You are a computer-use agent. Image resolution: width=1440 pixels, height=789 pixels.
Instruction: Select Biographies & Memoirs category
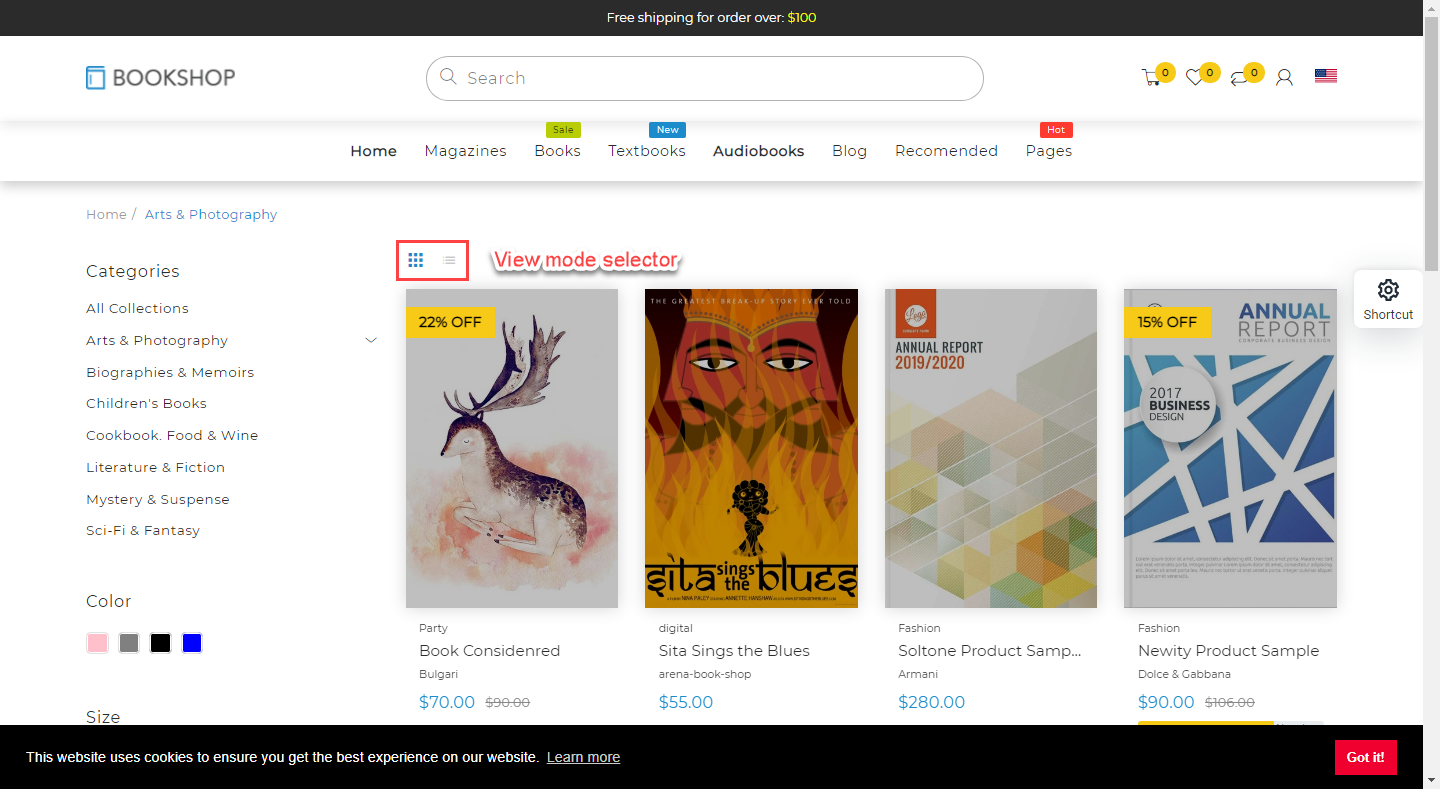tap(170, 372)
